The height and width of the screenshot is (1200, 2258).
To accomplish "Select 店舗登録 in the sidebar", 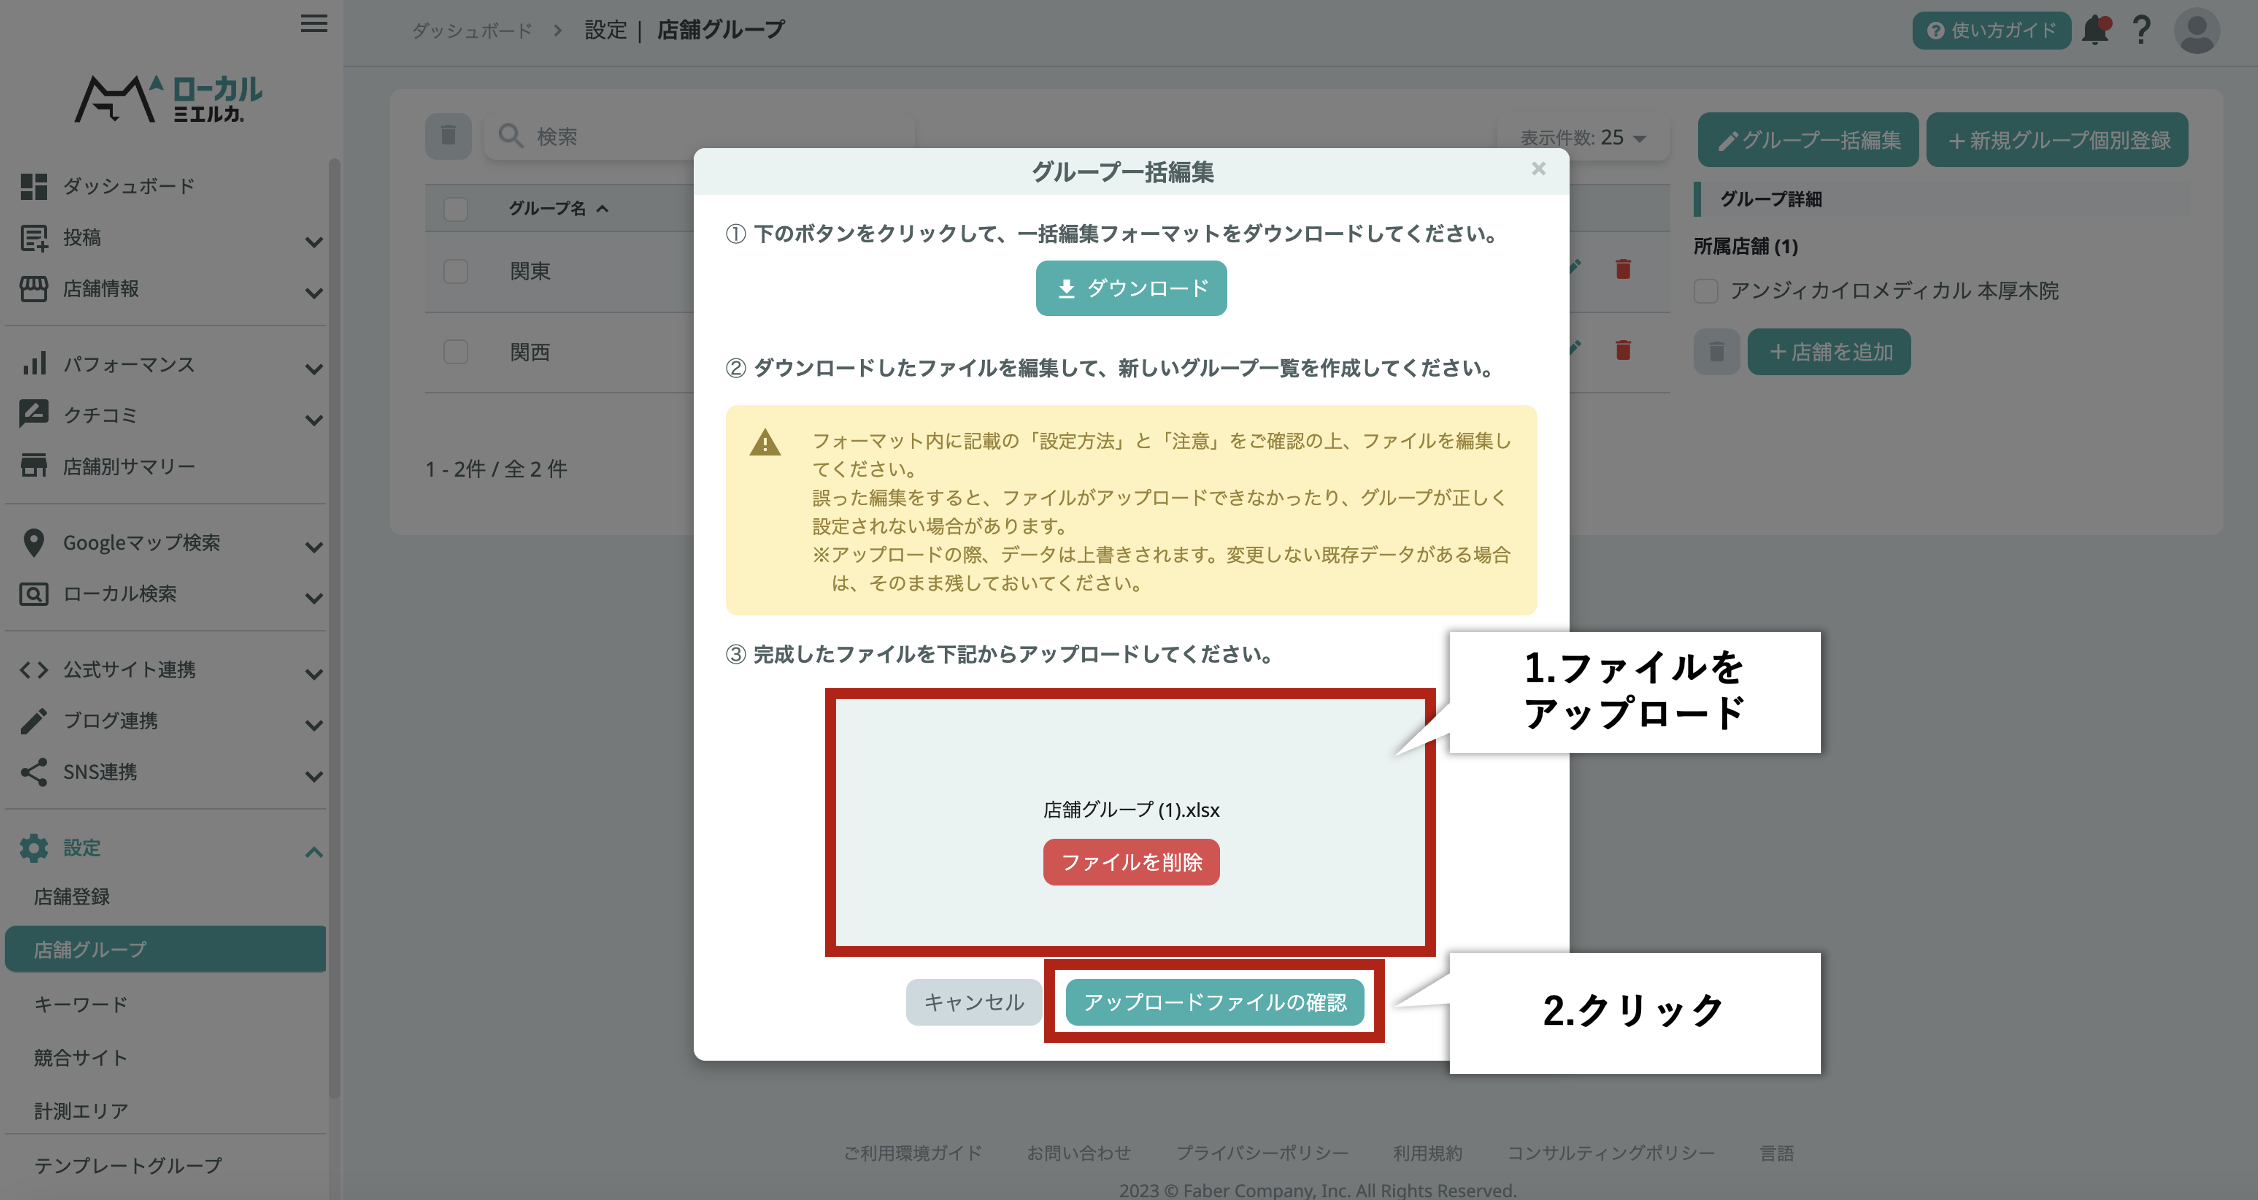I will 72,897.
